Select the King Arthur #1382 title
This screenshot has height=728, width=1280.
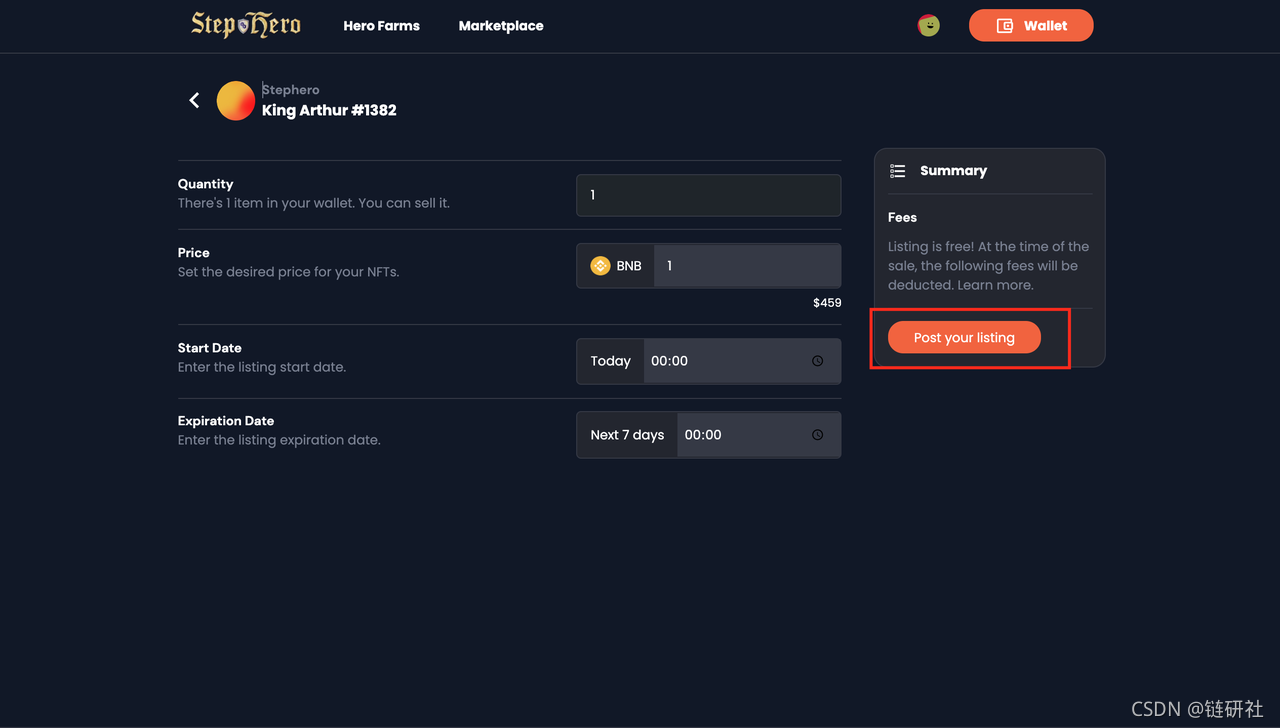click(329, 110)
